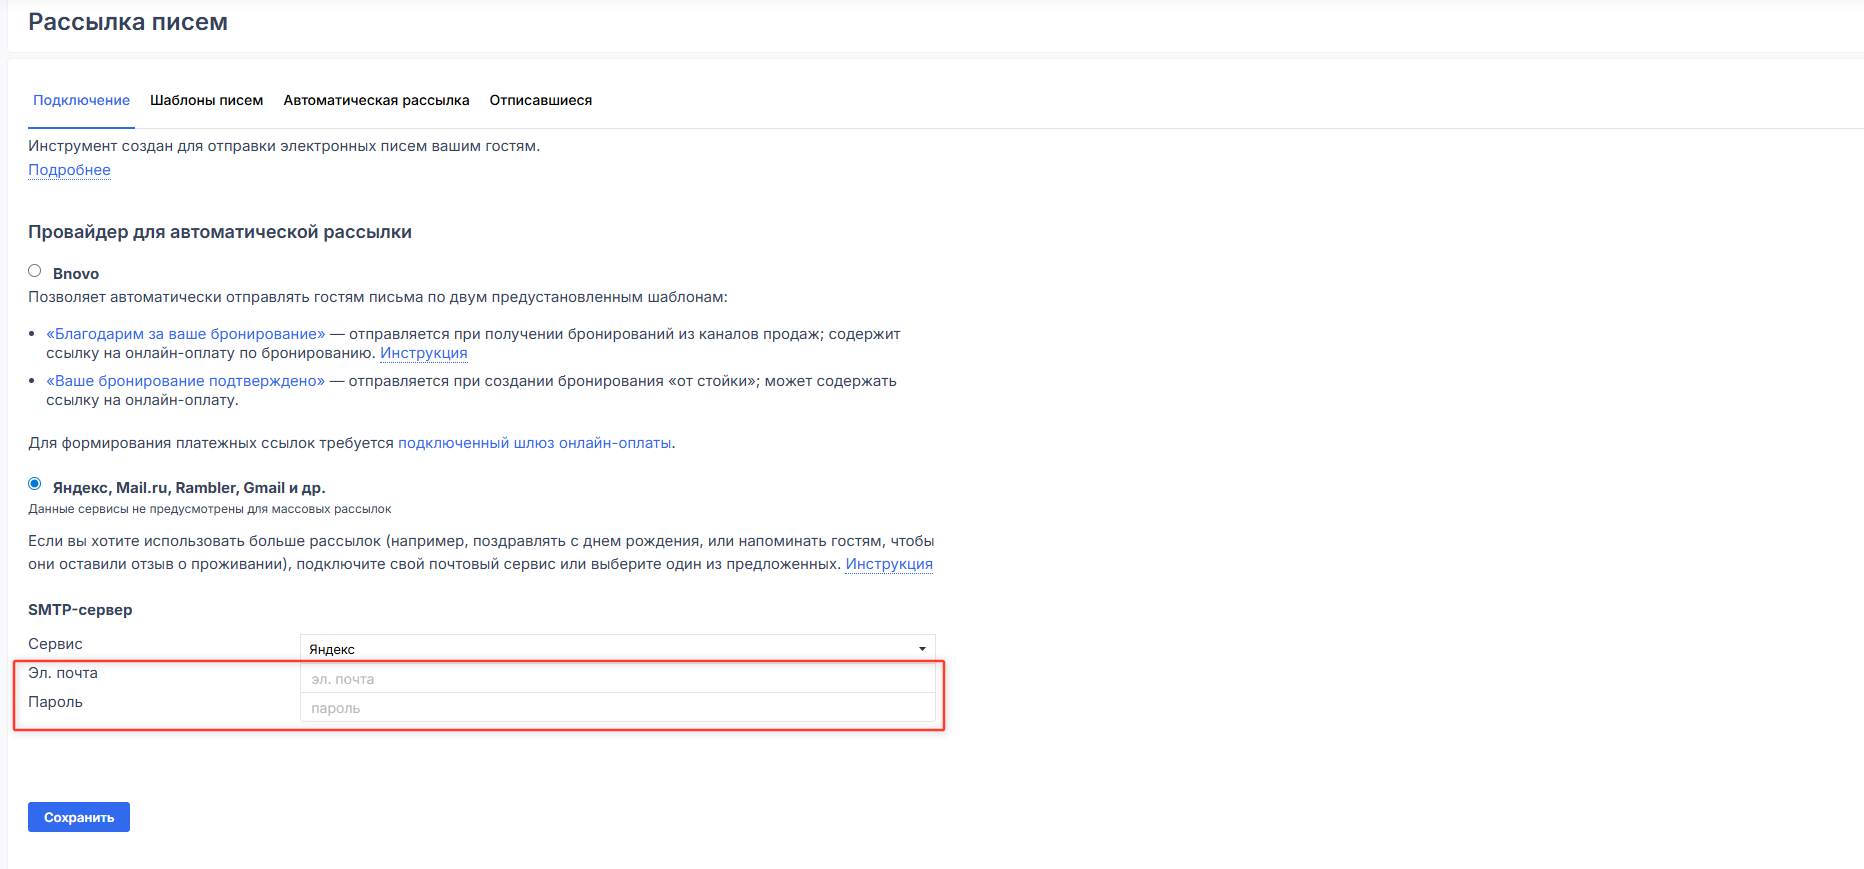The width and height of the screenshot is (1864, 869).
Task: Click the Рассылка писем page heading
Action: click(128, 22)
